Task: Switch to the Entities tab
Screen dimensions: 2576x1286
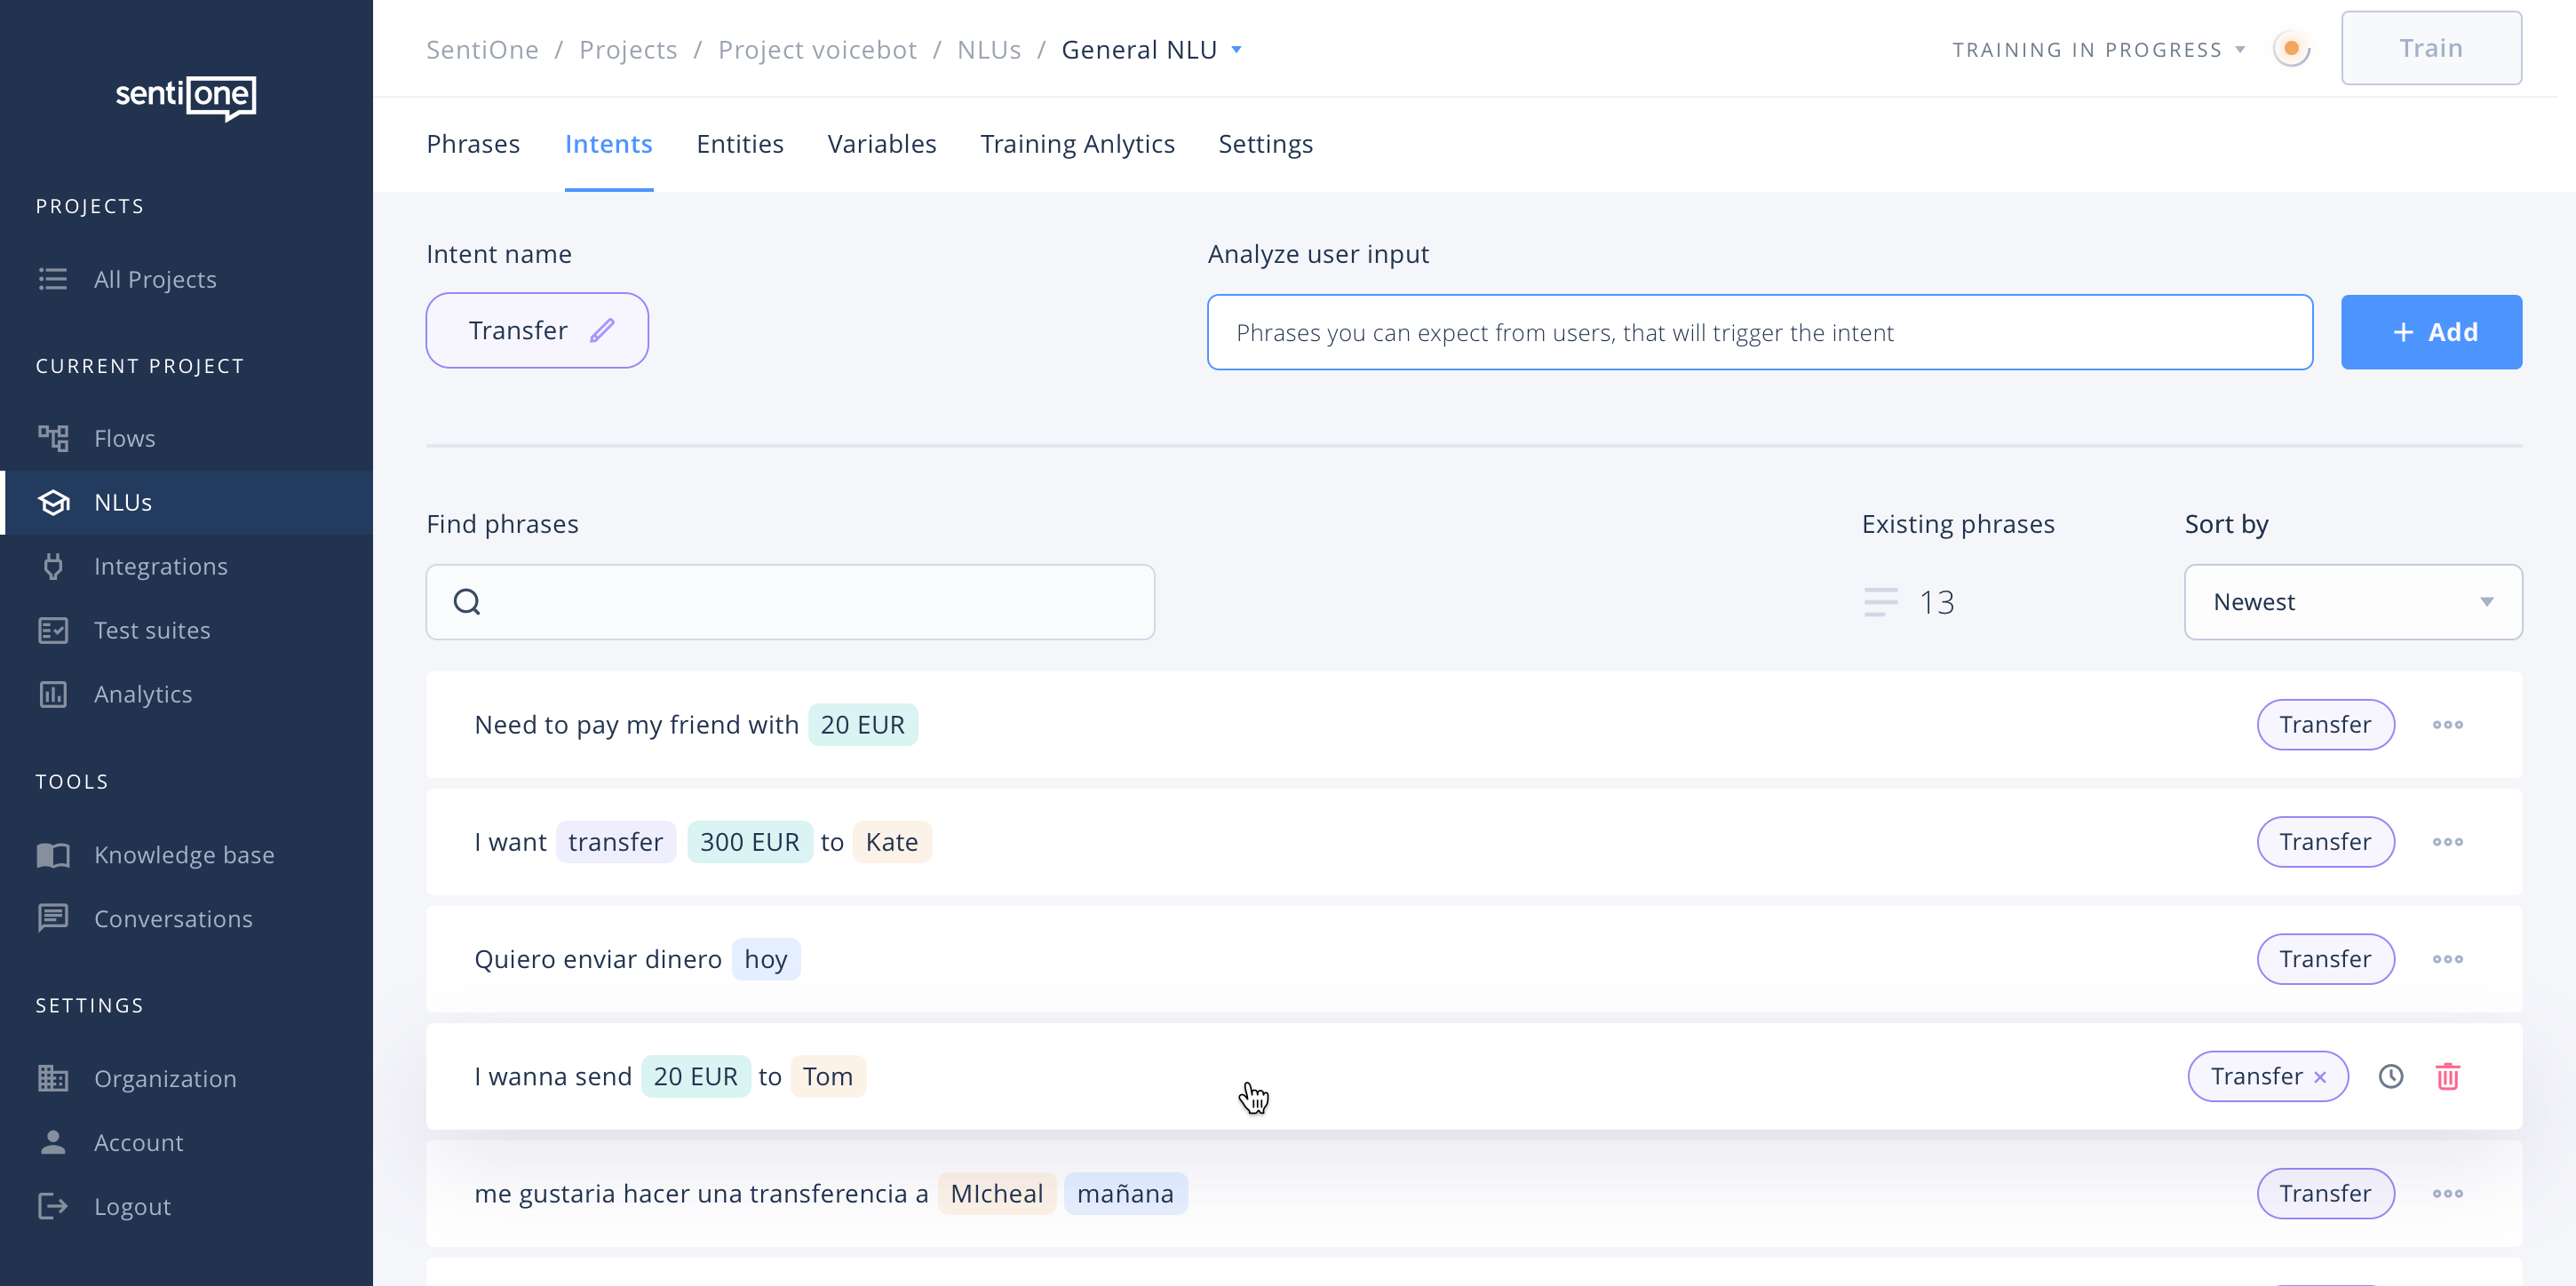Action: click(739, 144)
